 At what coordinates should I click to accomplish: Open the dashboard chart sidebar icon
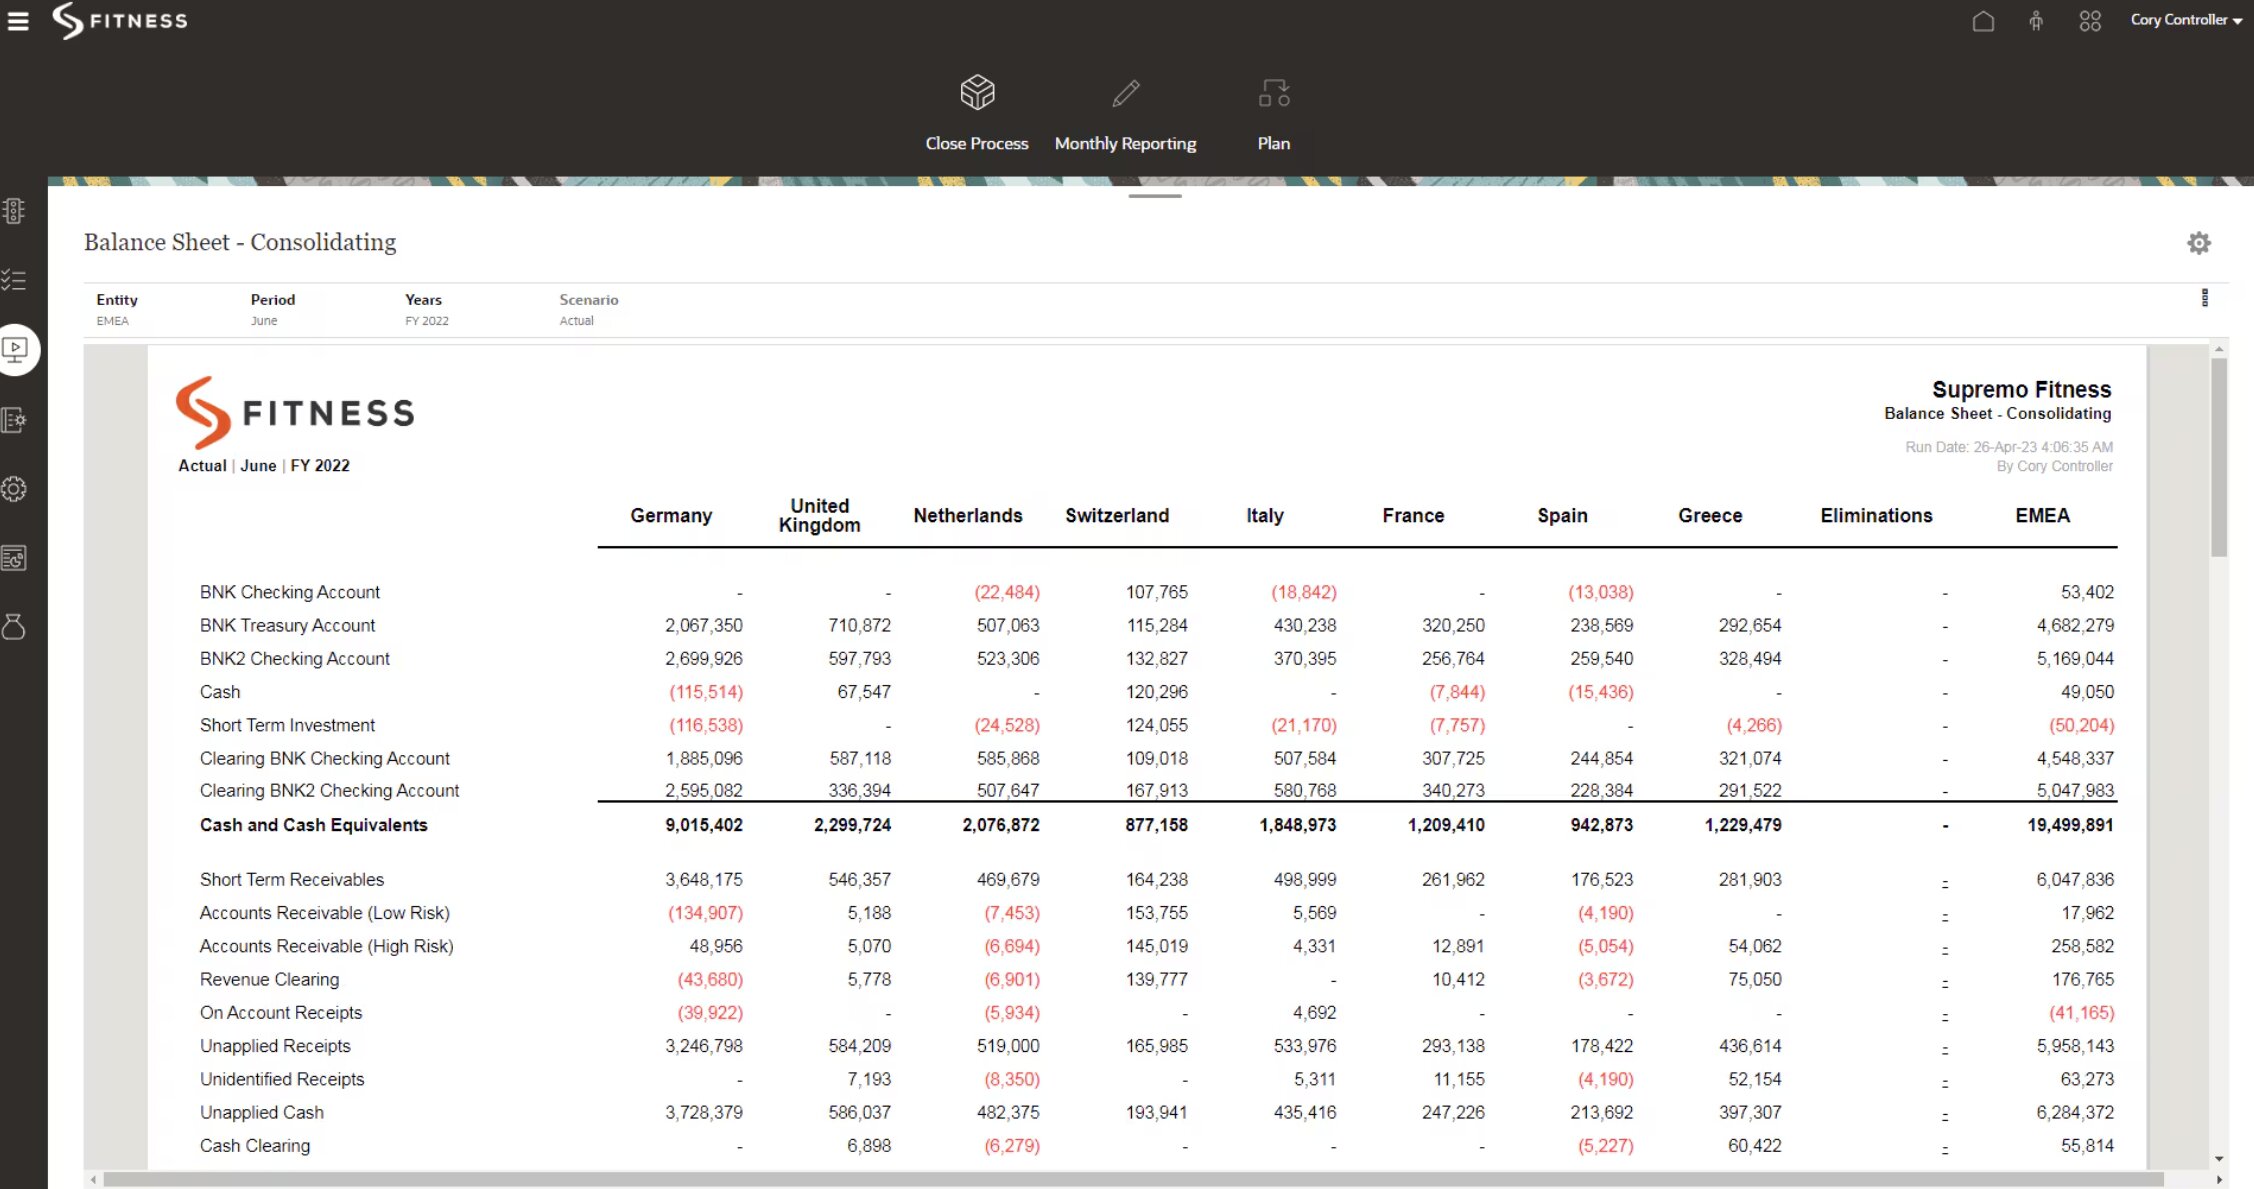14,558
